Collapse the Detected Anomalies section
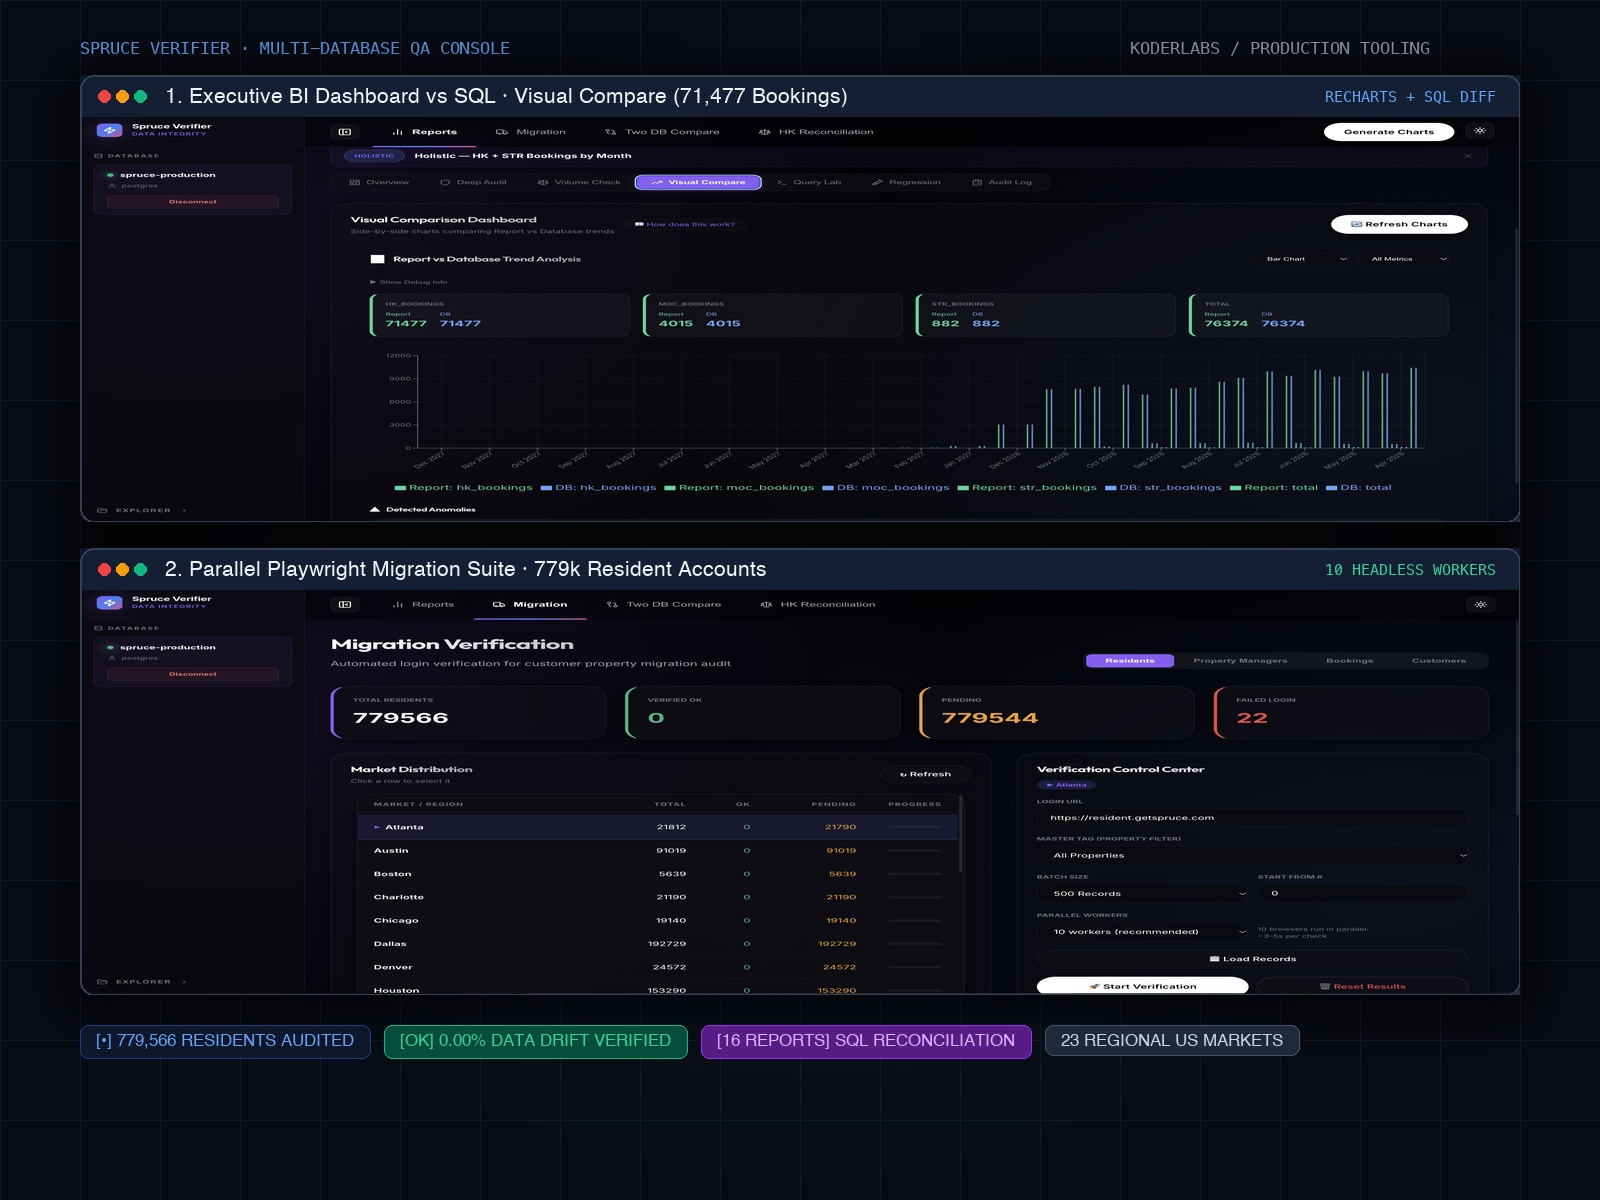This screenshot has width=1600, height=1200. [423, 510]
